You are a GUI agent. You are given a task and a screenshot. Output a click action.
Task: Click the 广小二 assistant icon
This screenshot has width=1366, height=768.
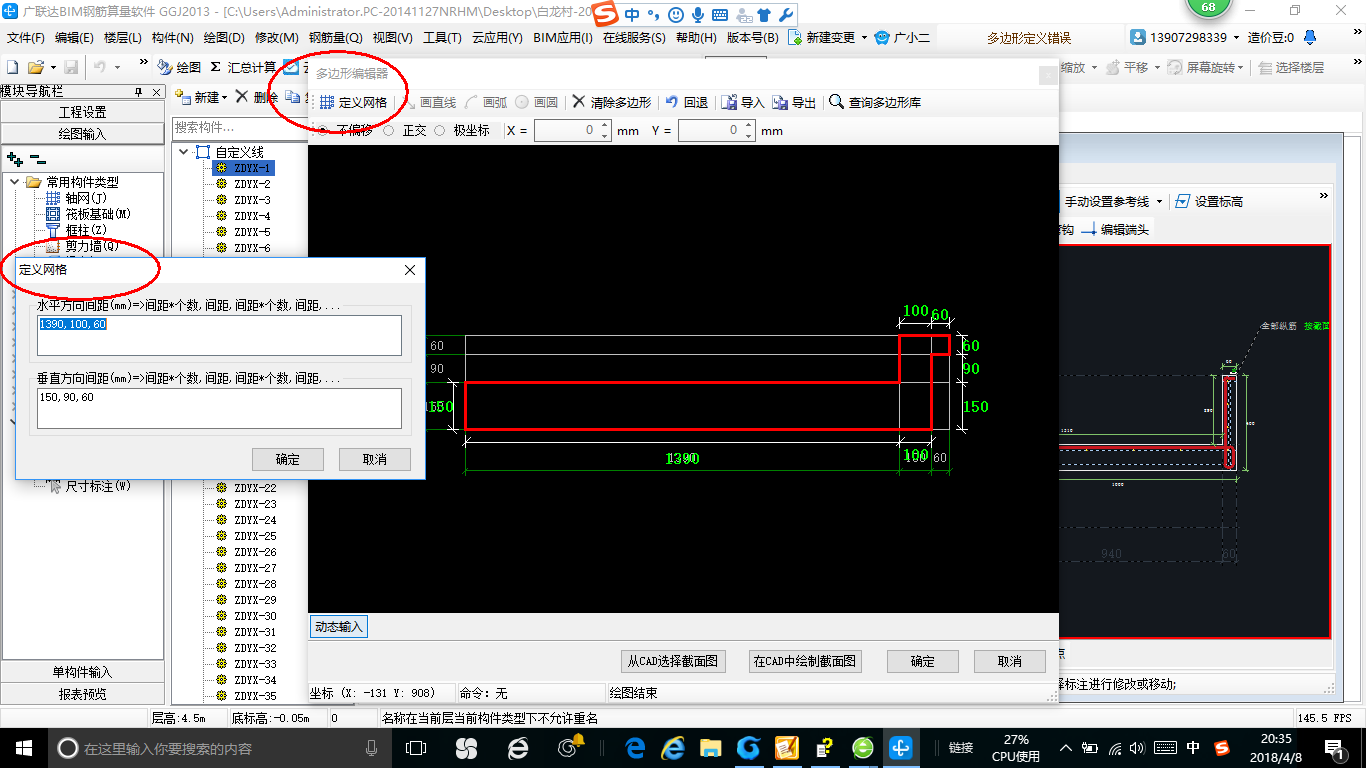tap(882, 38)
